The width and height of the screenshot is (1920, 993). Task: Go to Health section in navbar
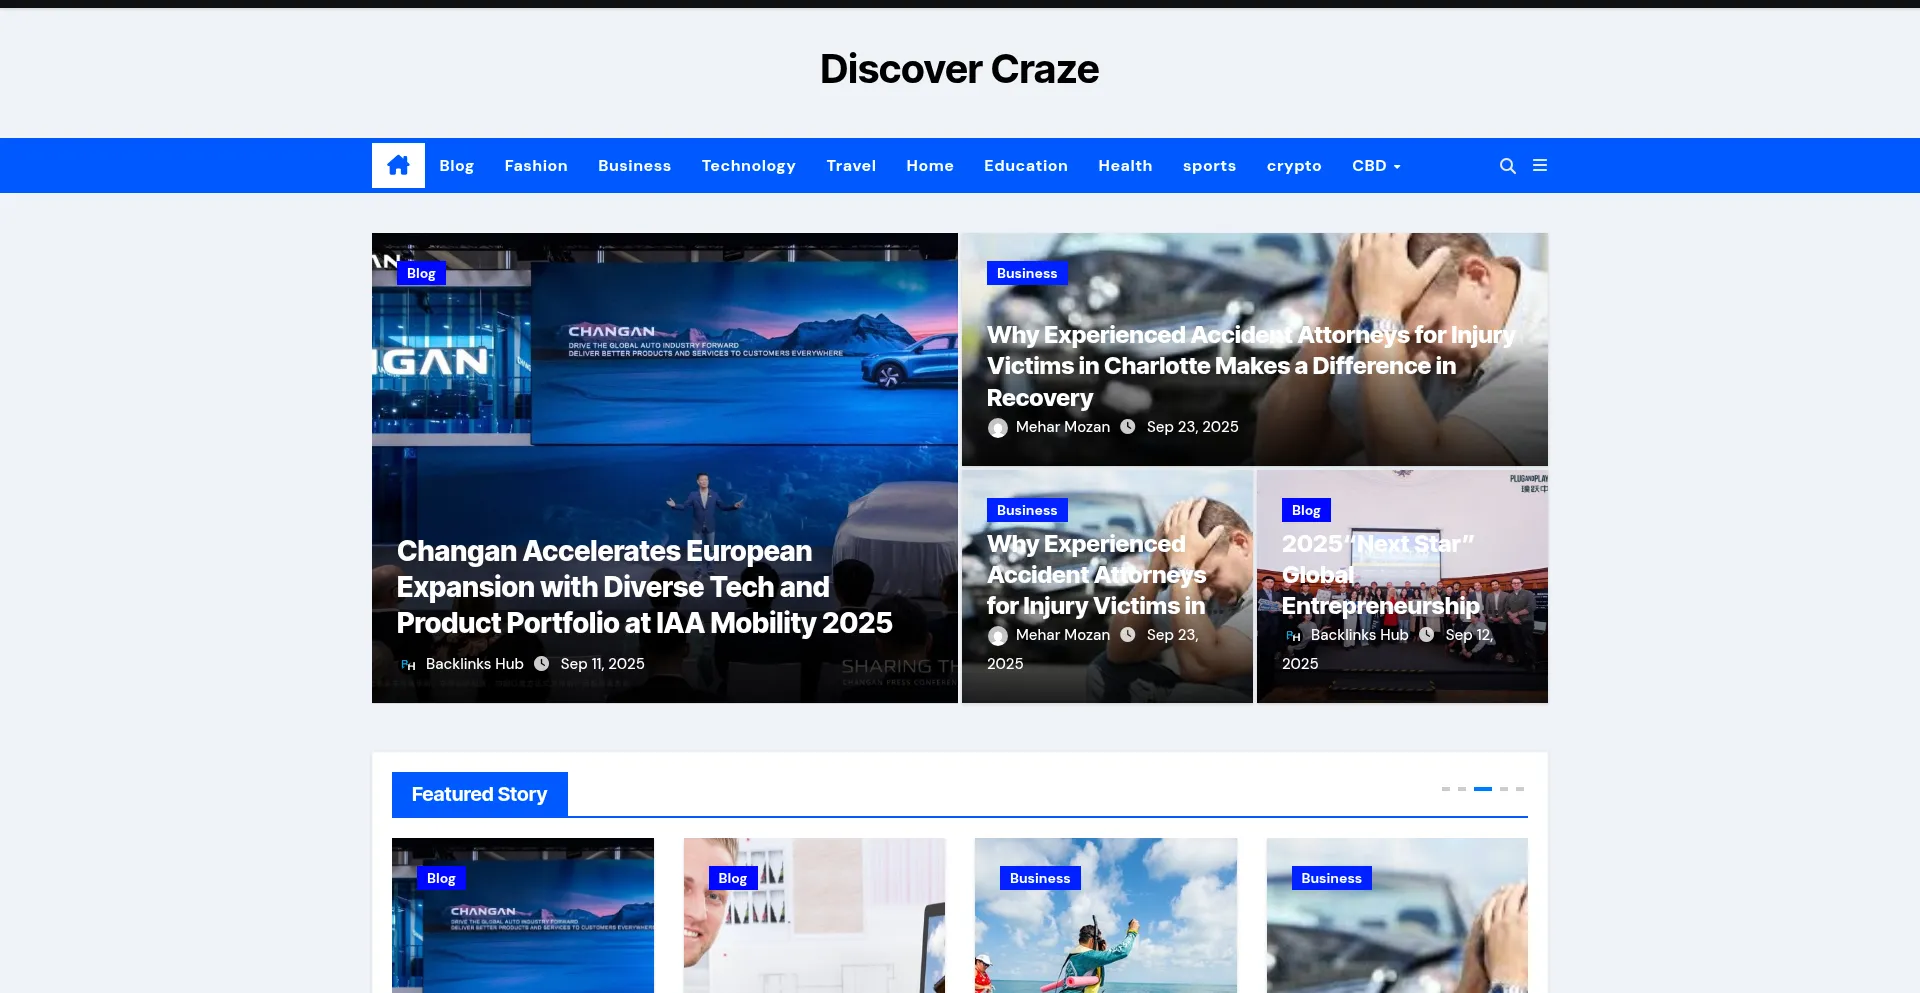1125,166
